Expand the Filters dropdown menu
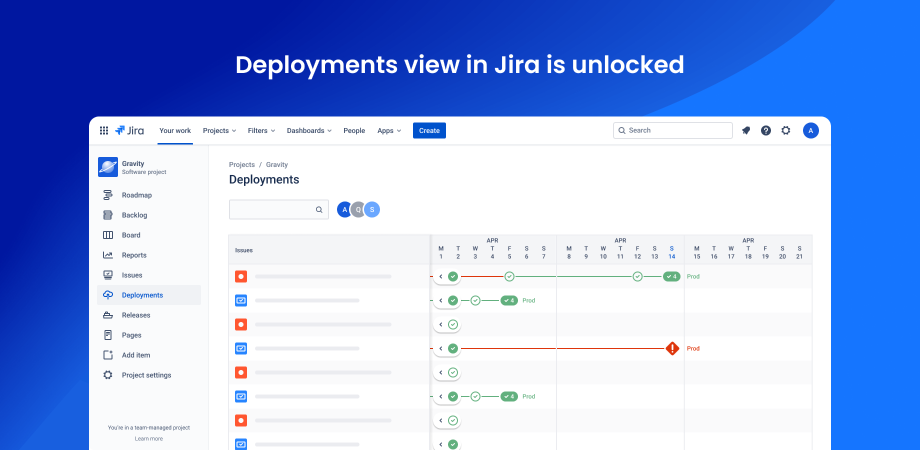The image size is (920, 450). [262, 130]
